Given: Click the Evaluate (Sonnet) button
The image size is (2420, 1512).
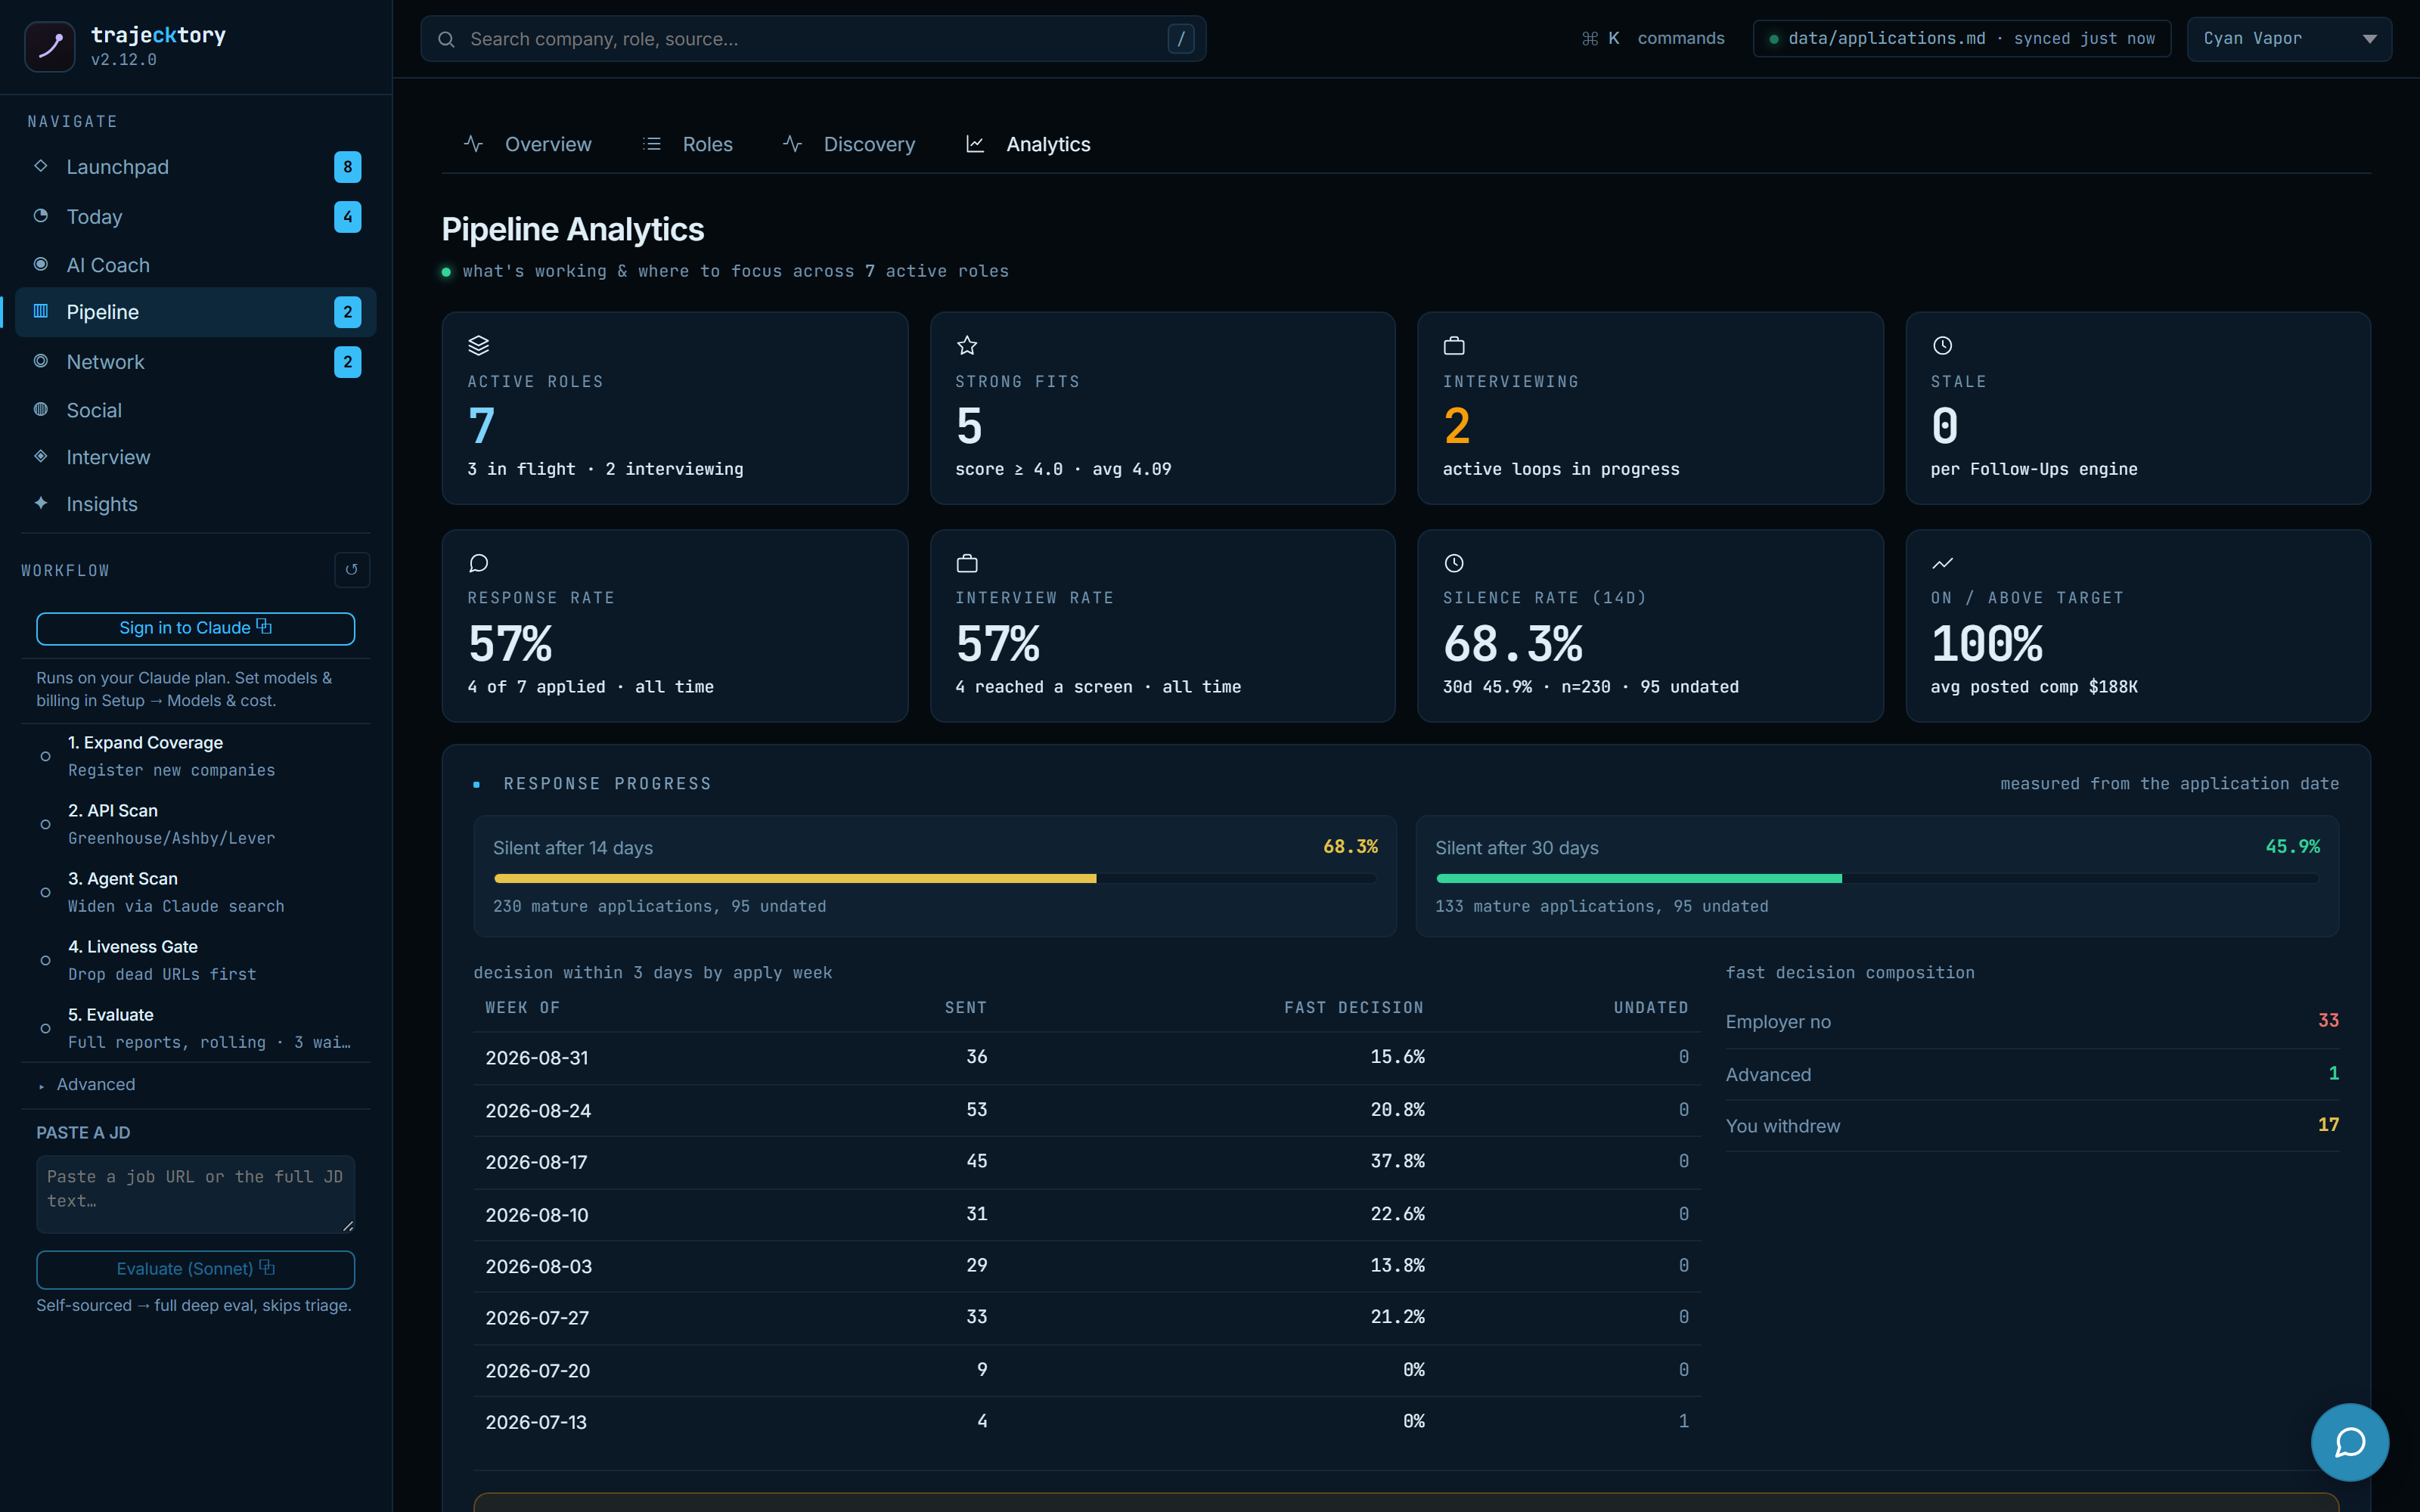Looking at the screenshot, I should click(195, 1269).
